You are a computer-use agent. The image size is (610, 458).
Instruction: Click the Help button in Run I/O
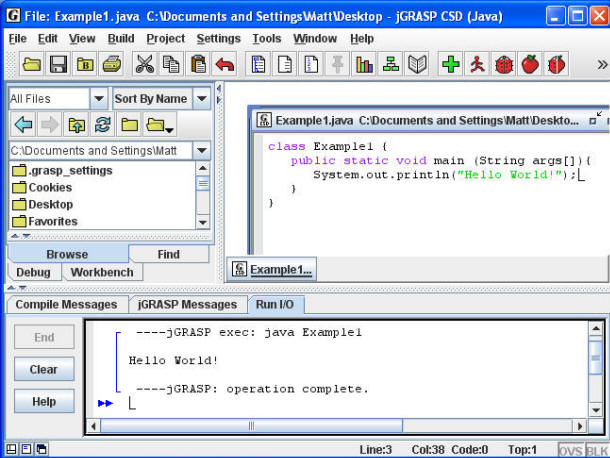(x=44, y=401)
